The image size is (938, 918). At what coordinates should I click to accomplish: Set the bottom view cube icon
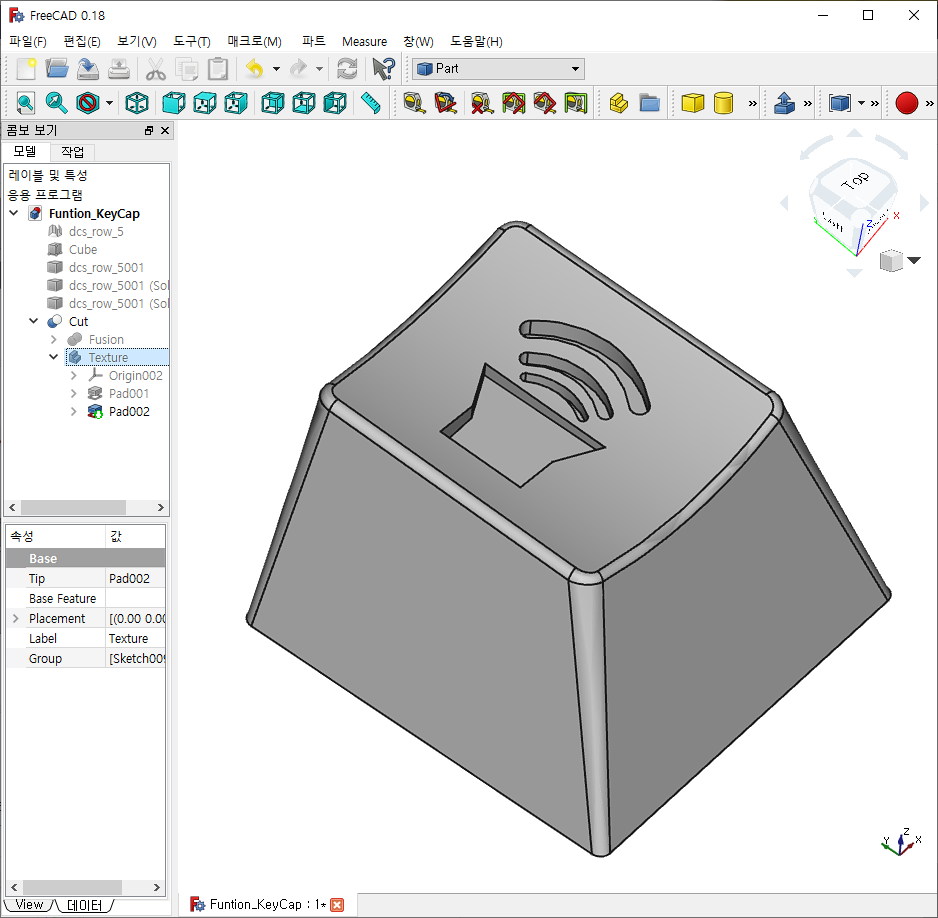pyautogui.click(x=304, y=103)
